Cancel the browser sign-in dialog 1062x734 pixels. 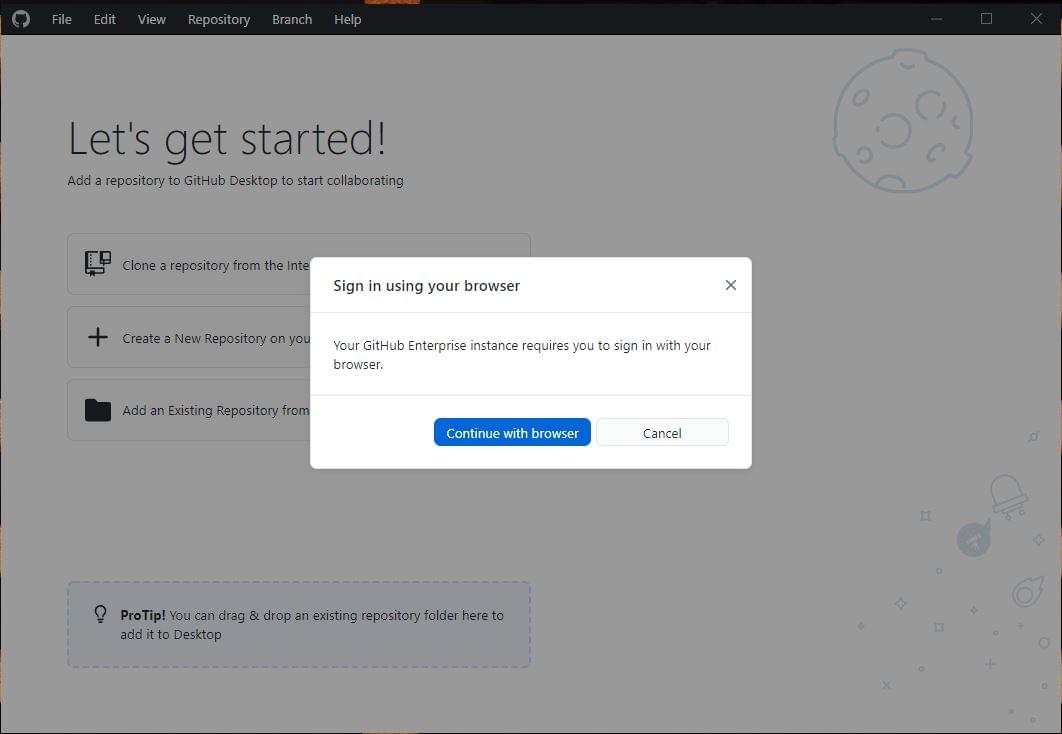point(662,433)
